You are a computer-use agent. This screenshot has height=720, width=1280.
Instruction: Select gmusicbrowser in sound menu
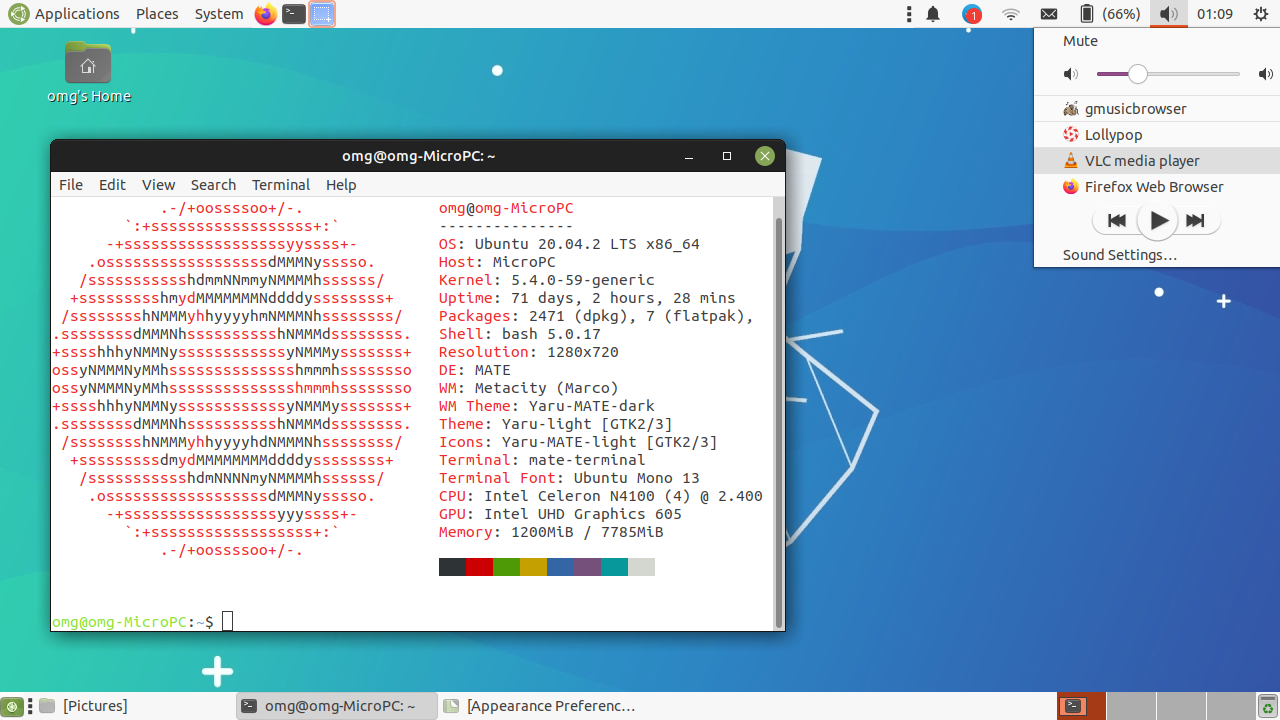[x=1157, y=109]
